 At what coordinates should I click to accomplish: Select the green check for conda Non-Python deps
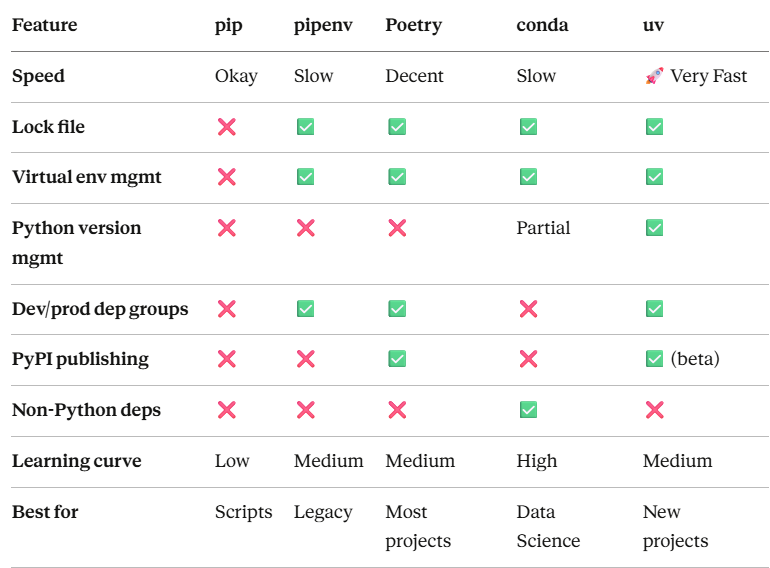pyautogui.click(x=528, y=409)
